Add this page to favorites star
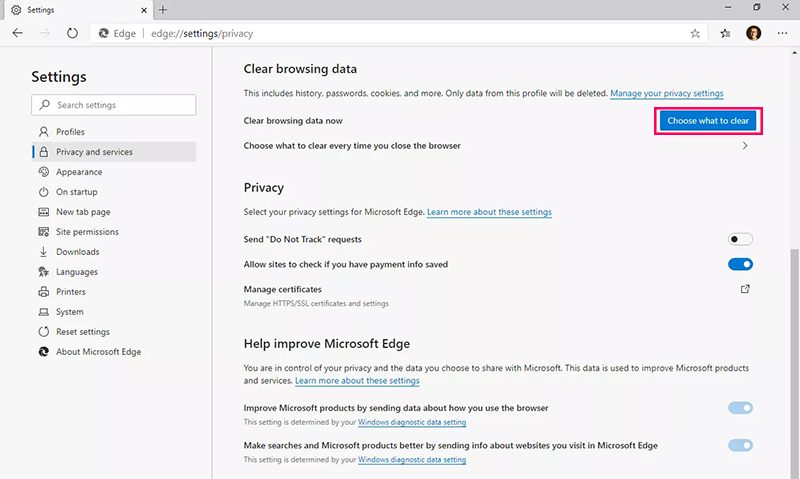The image size is (800, 479). [695, 34]
